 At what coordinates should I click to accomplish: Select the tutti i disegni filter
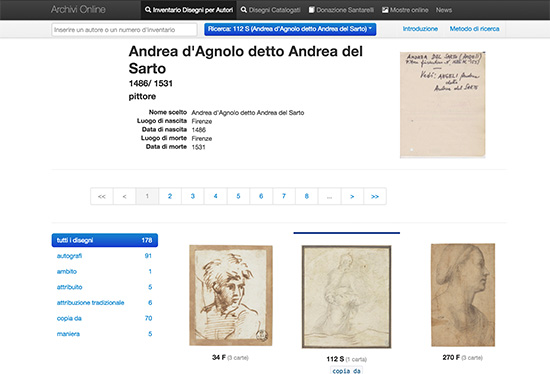click(105, 240)
